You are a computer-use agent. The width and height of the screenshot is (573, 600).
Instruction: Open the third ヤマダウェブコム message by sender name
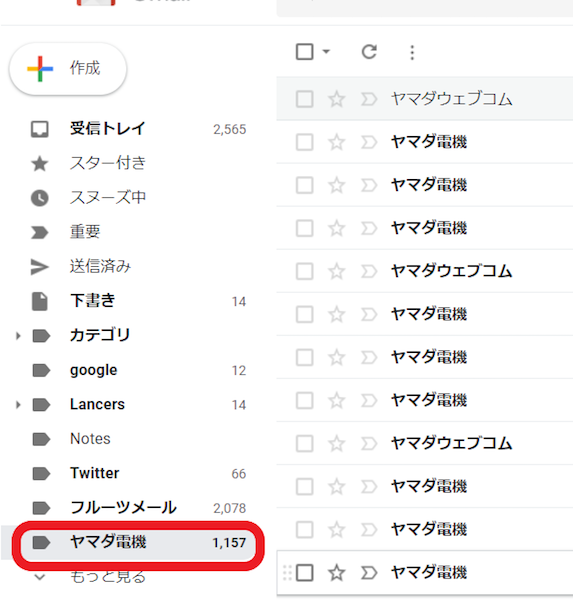coord(452,443)
